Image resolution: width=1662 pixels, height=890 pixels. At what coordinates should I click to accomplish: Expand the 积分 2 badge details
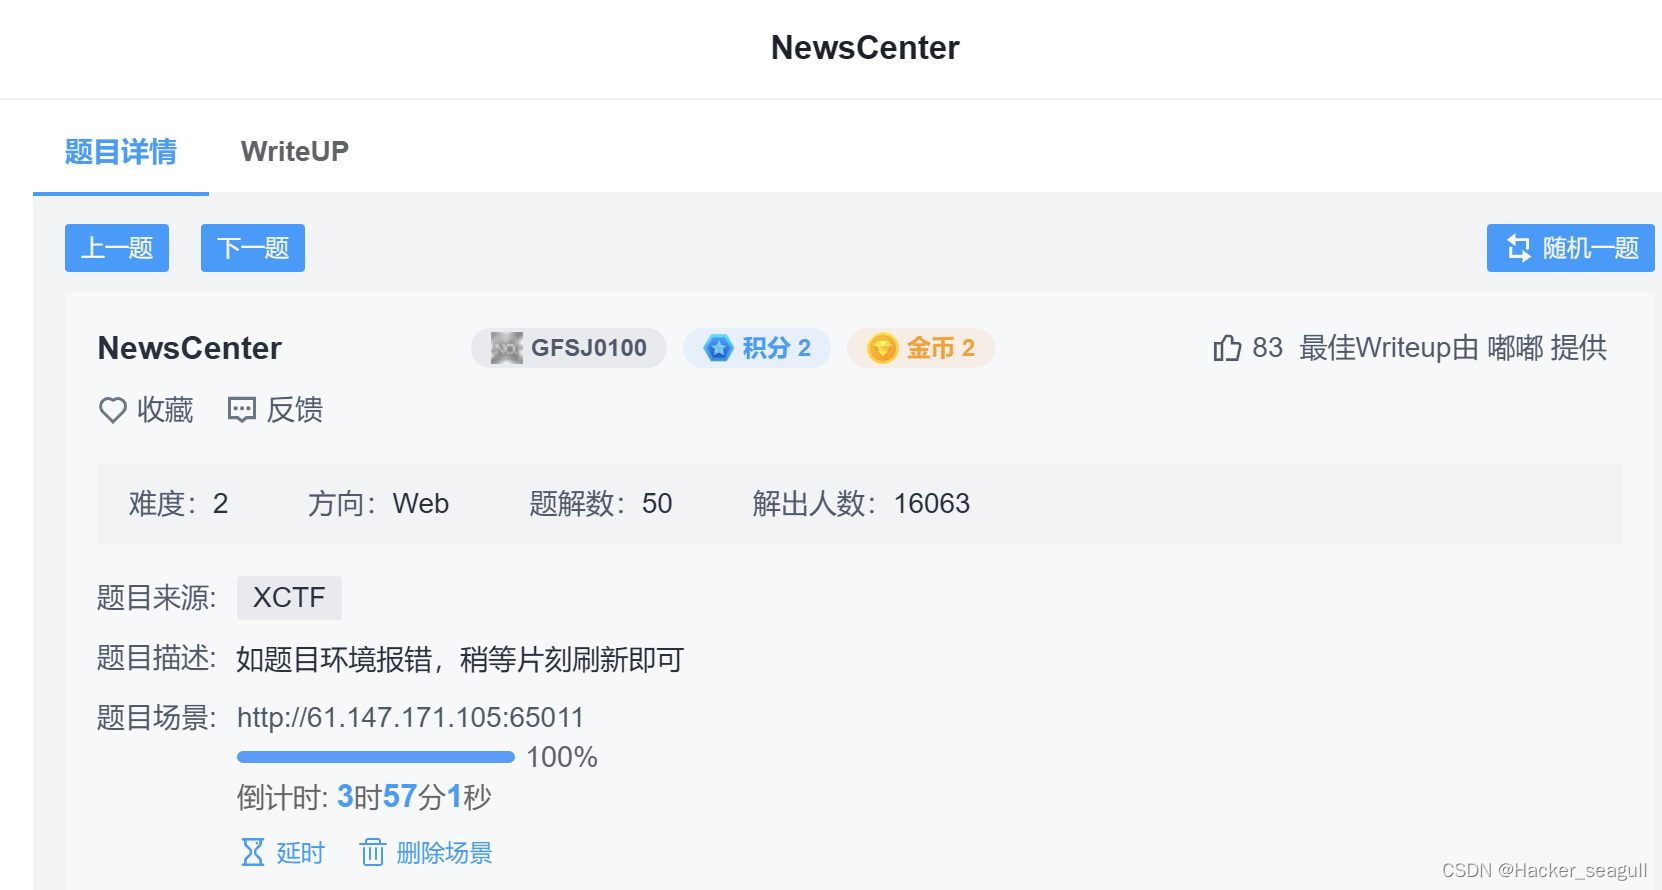(757, 347)
